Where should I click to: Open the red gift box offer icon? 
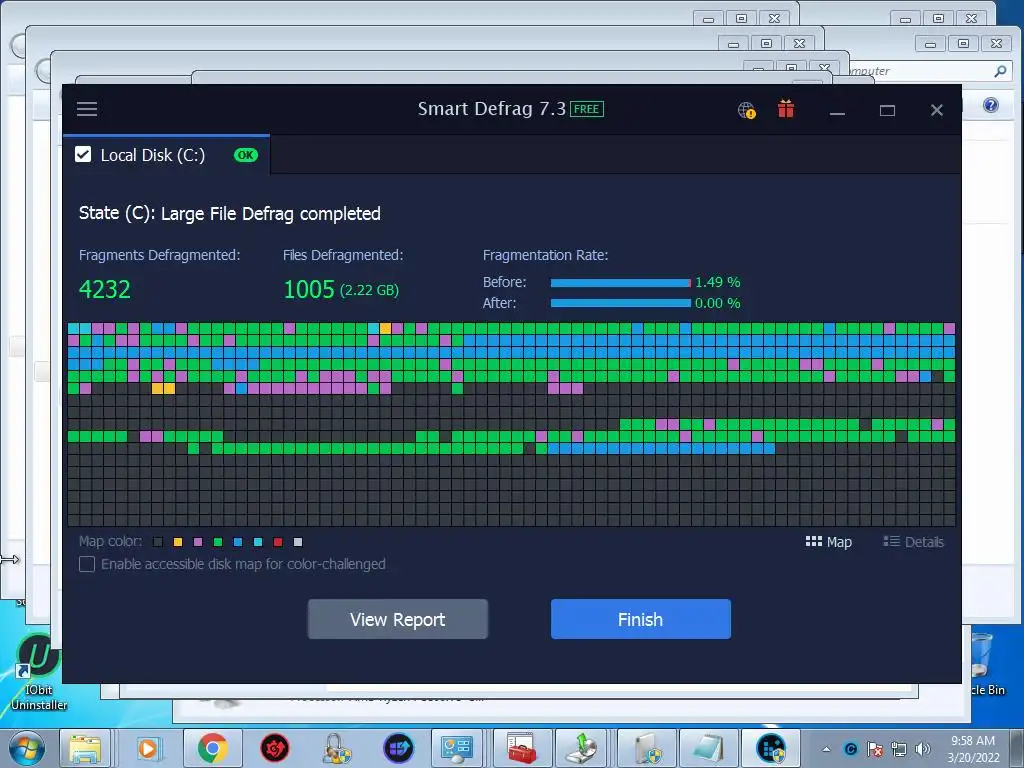786,109
